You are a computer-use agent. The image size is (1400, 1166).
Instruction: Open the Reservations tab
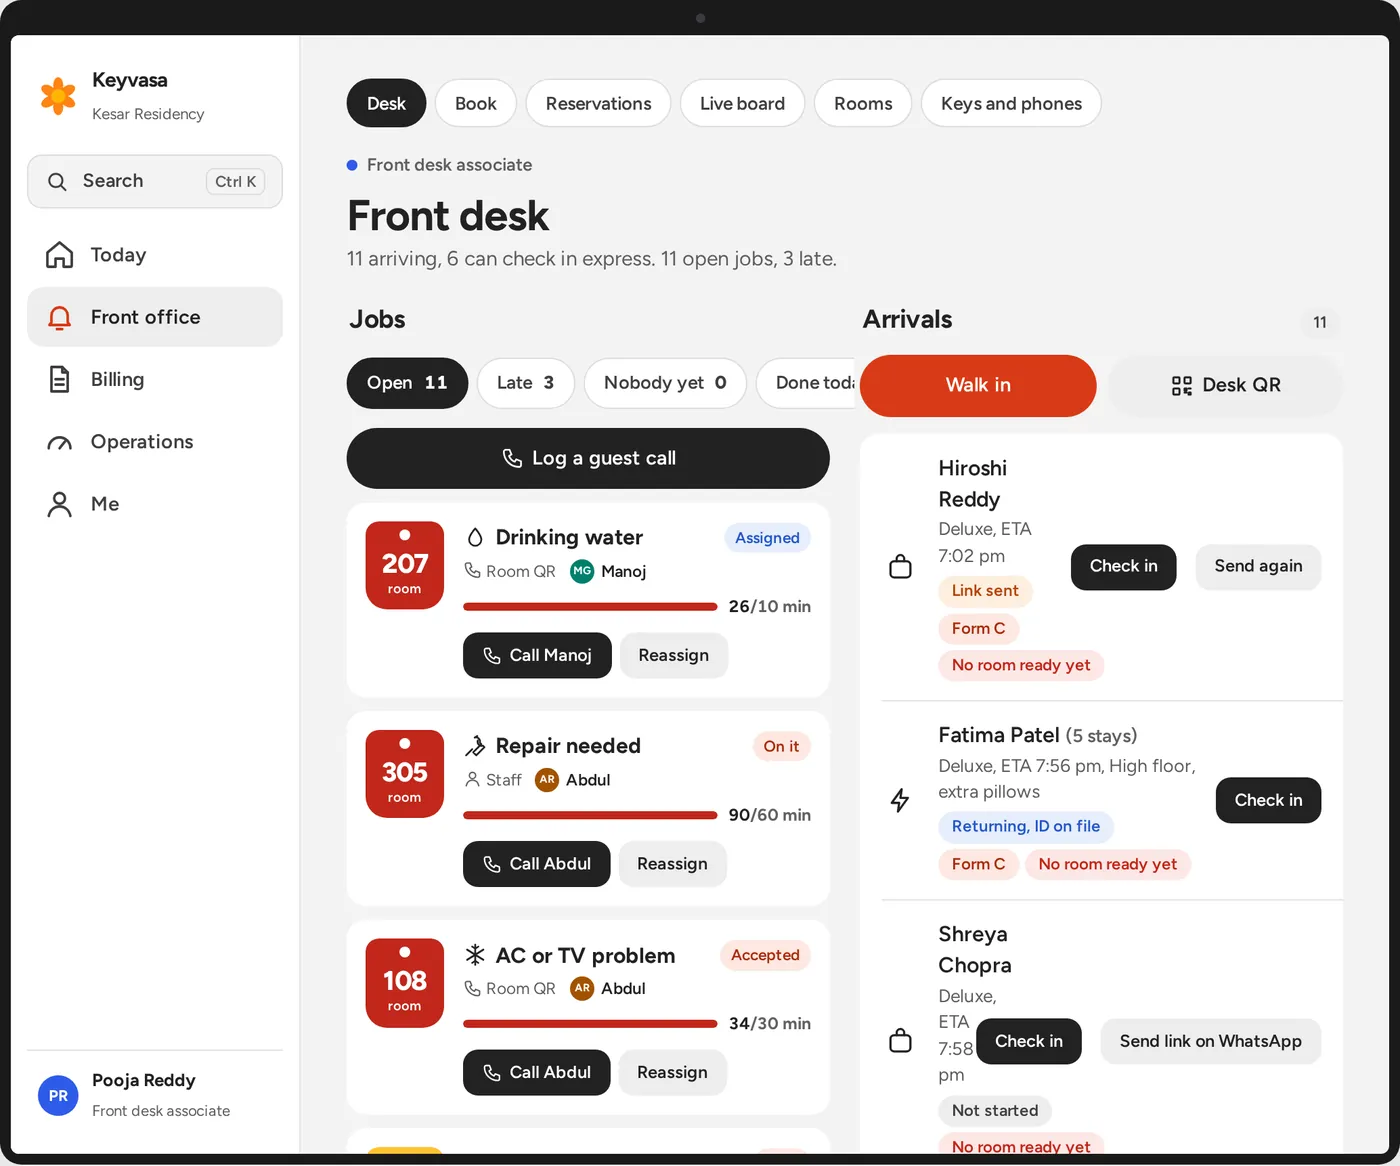tap(599, 104)
